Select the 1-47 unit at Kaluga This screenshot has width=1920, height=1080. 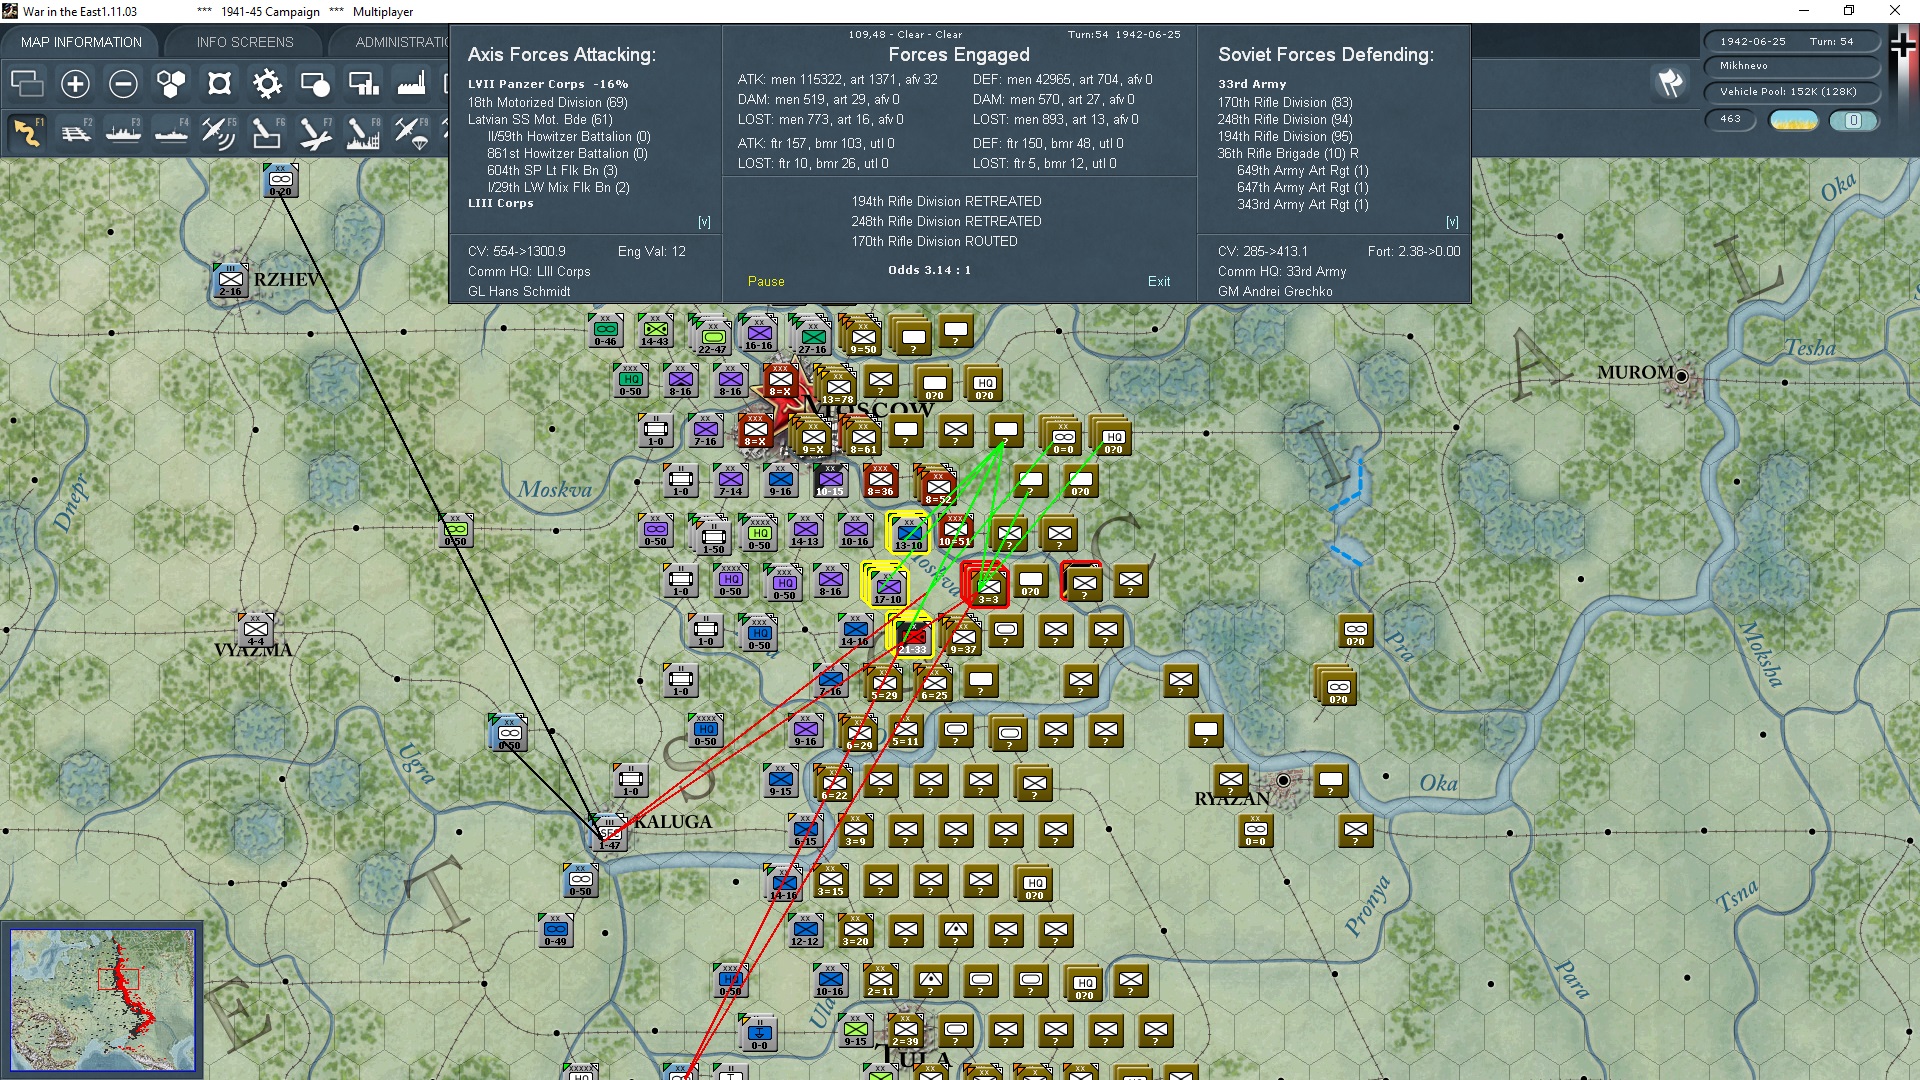[x=609, y=833]
